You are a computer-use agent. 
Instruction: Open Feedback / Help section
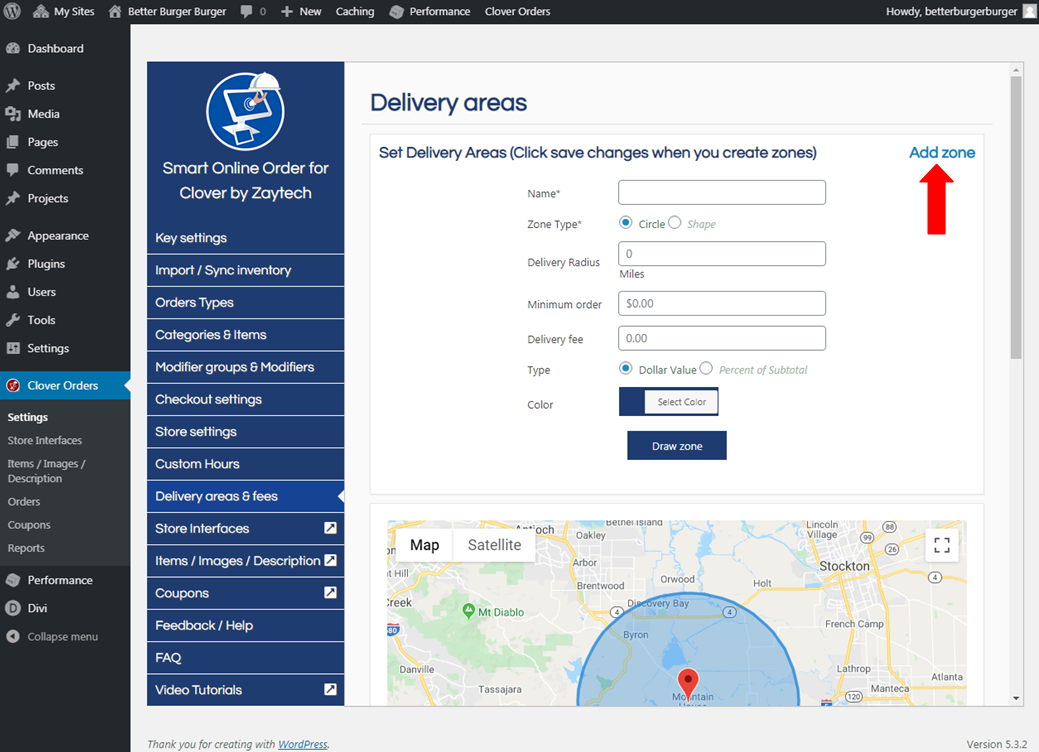(x=245, y=625)
